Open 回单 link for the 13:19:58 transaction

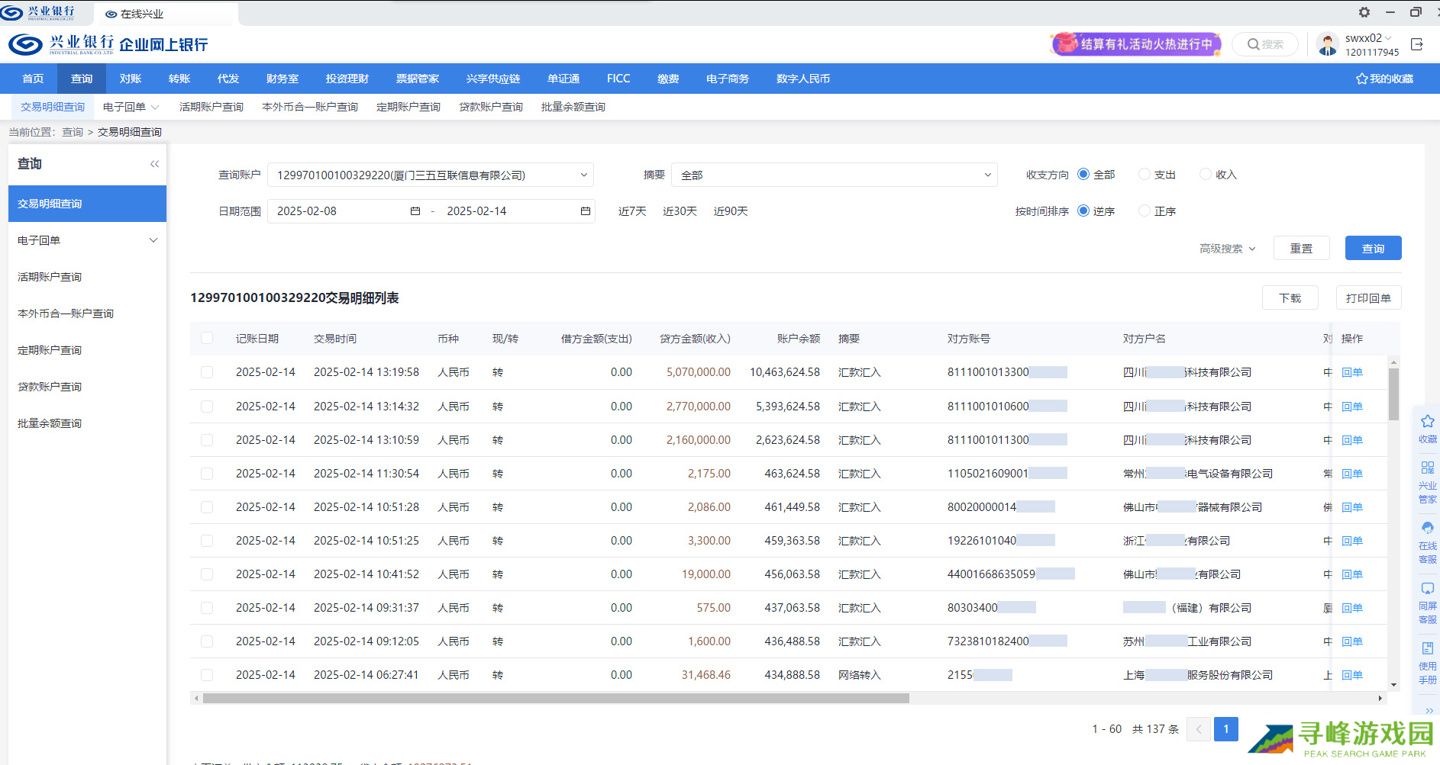coord(1352,372)
